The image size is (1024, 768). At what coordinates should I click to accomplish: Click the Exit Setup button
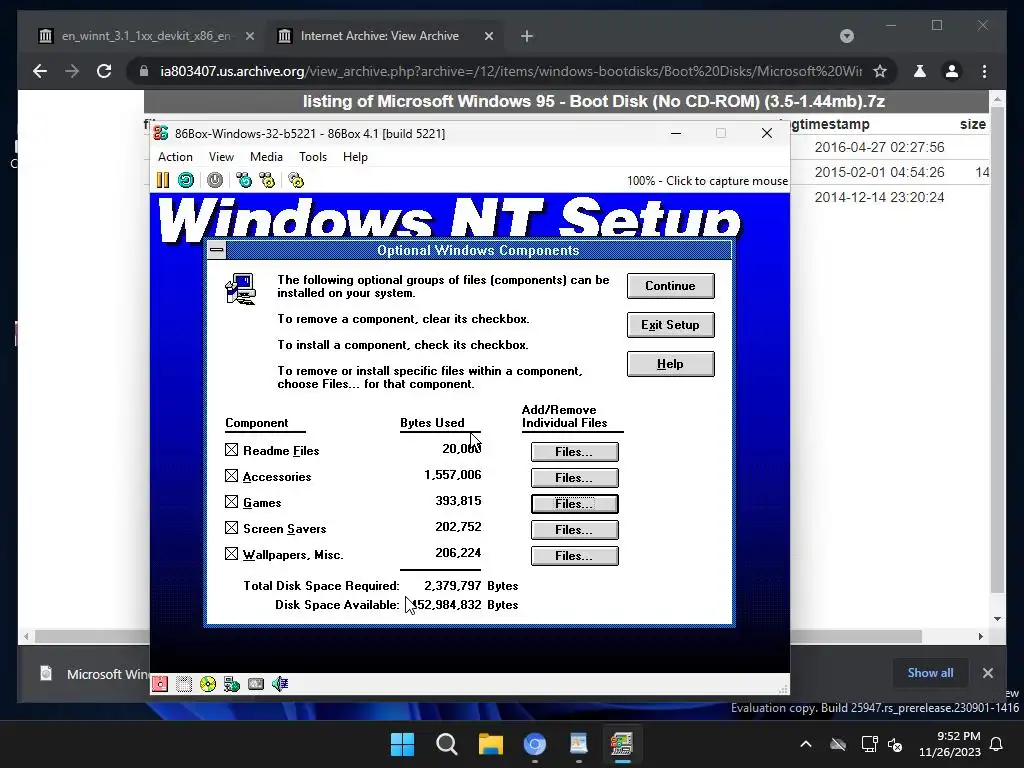(671, 325)
